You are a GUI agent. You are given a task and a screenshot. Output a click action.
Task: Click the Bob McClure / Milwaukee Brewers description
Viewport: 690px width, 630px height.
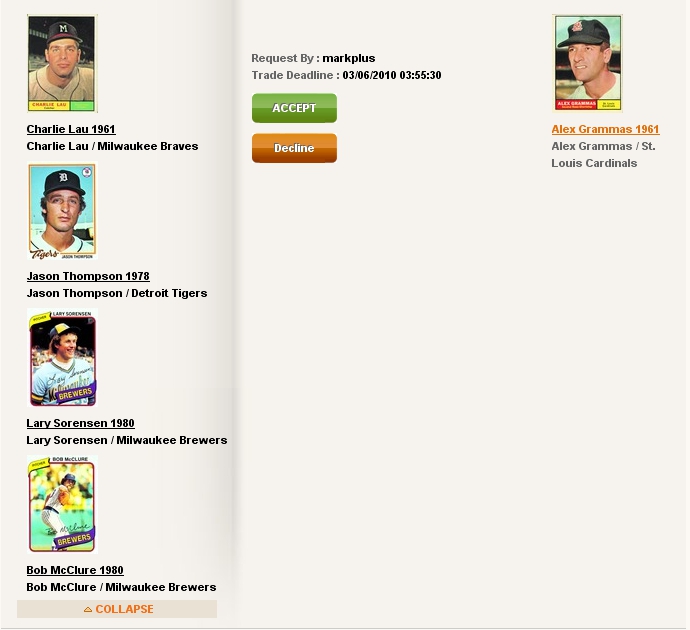point(121,587)
